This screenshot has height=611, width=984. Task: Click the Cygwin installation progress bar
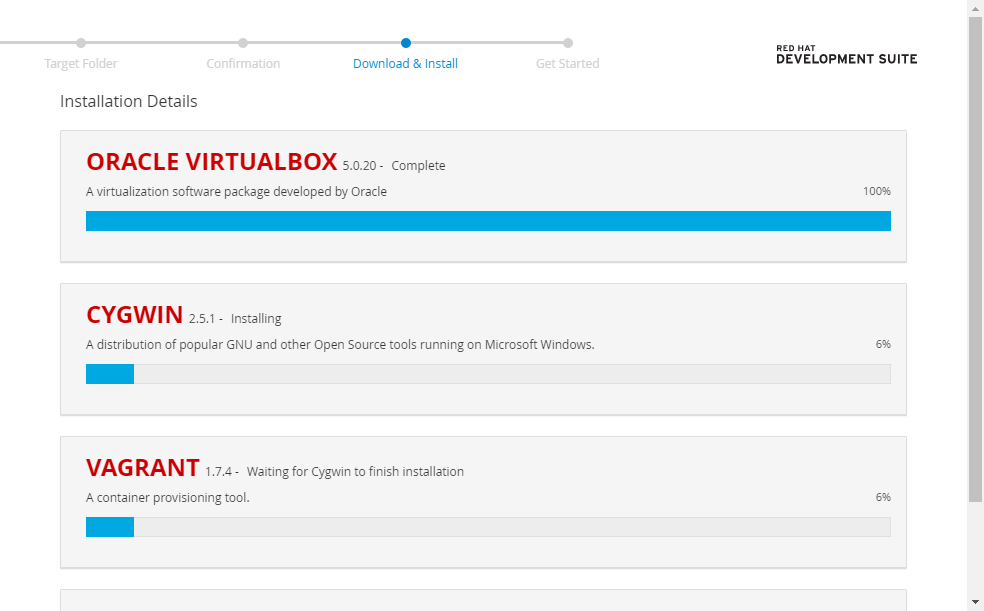pyautogui.click(x=488, y=374)
